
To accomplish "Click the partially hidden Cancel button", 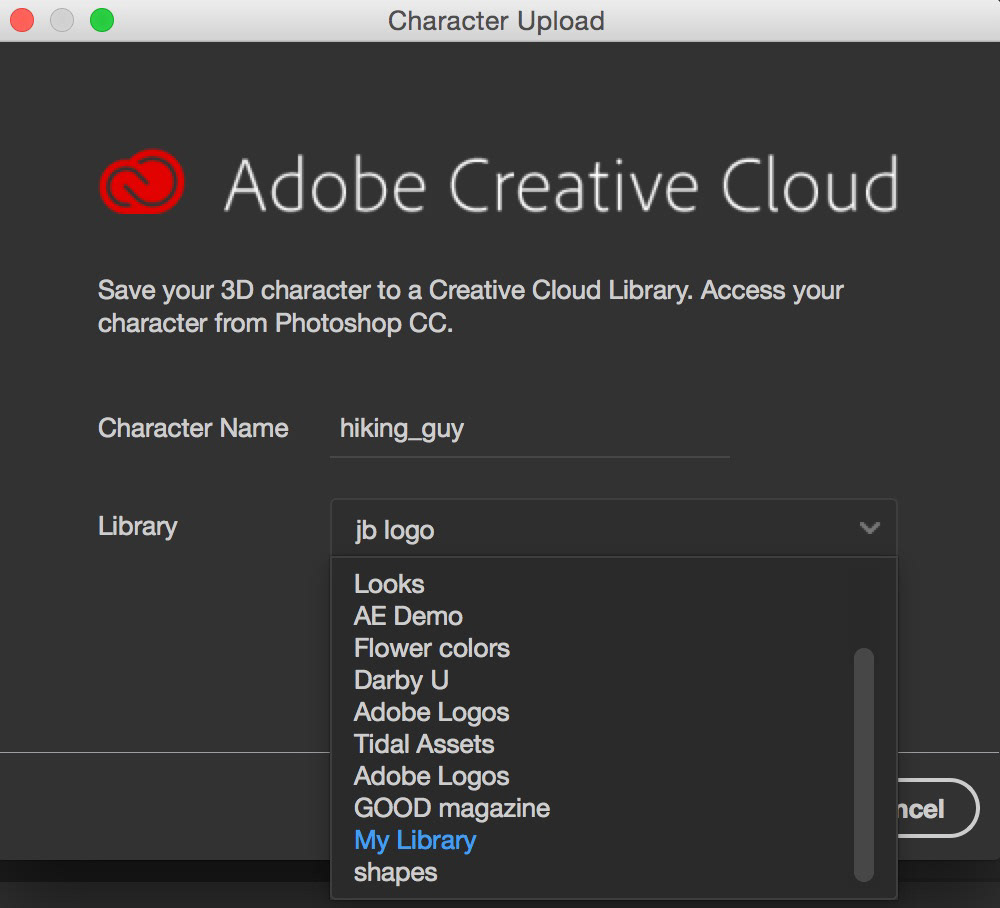I will pos(938,808).
